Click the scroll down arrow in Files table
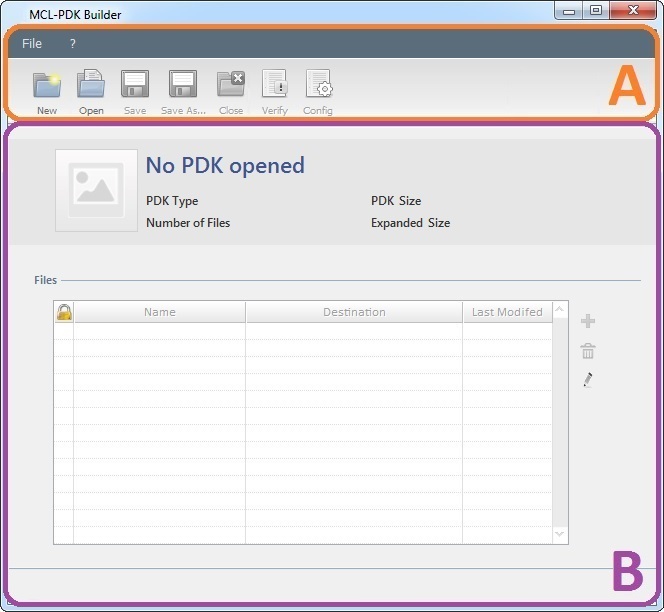The image size is (664, 612). tap(560, 535)
